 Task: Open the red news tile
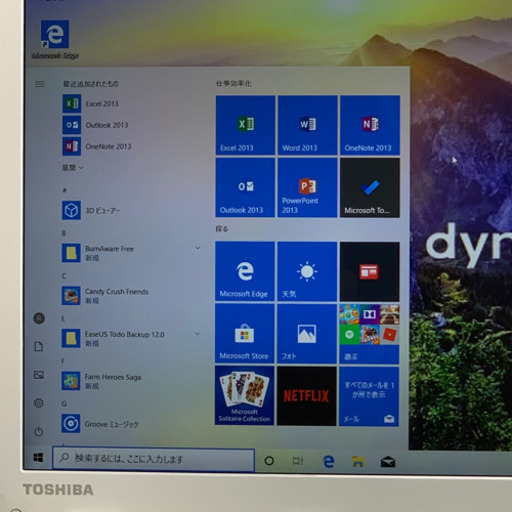(x=369, y=272)
